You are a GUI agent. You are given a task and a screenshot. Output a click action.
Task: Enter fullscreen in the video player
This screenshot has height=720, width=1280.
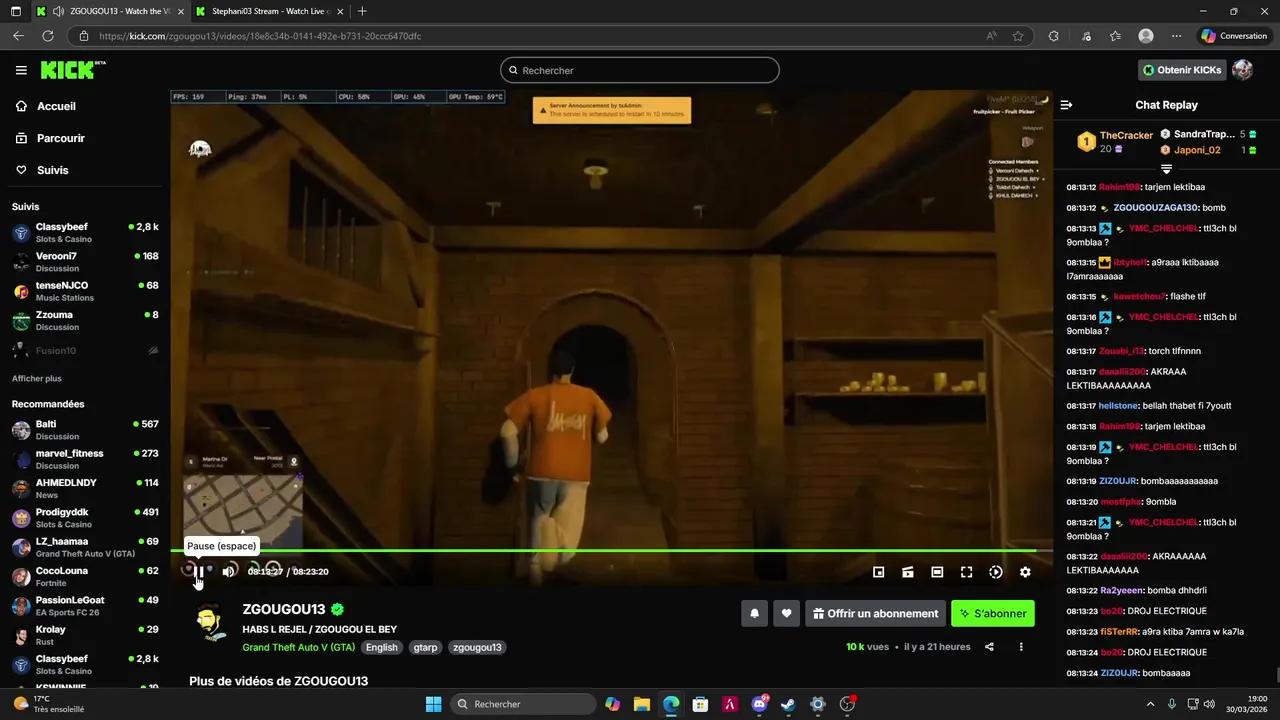click(966, 572)
